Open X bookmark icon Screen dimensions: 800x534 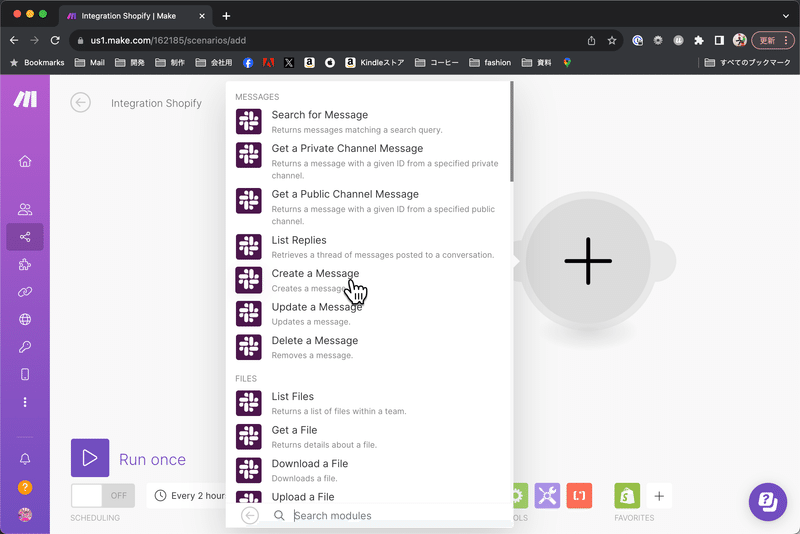(289, 62)
